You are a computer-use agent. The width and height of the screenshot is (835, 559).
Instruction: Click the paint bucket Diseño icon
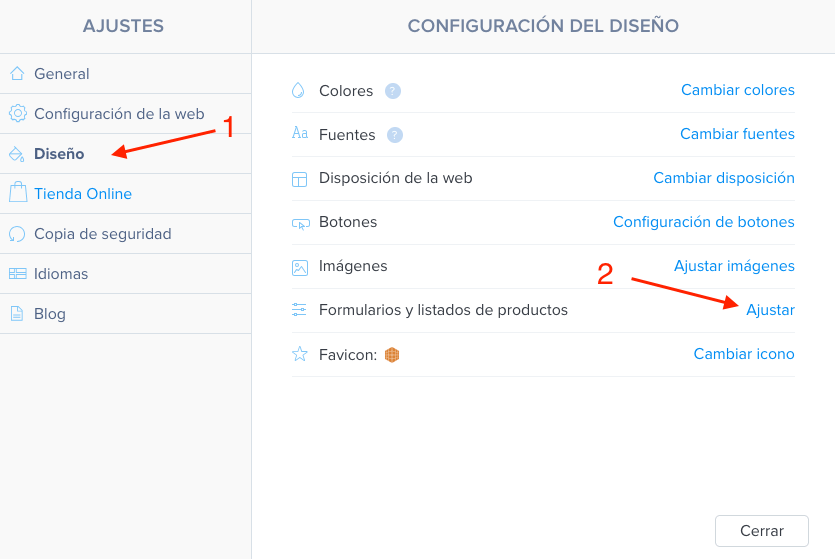(x=17, y=154)
